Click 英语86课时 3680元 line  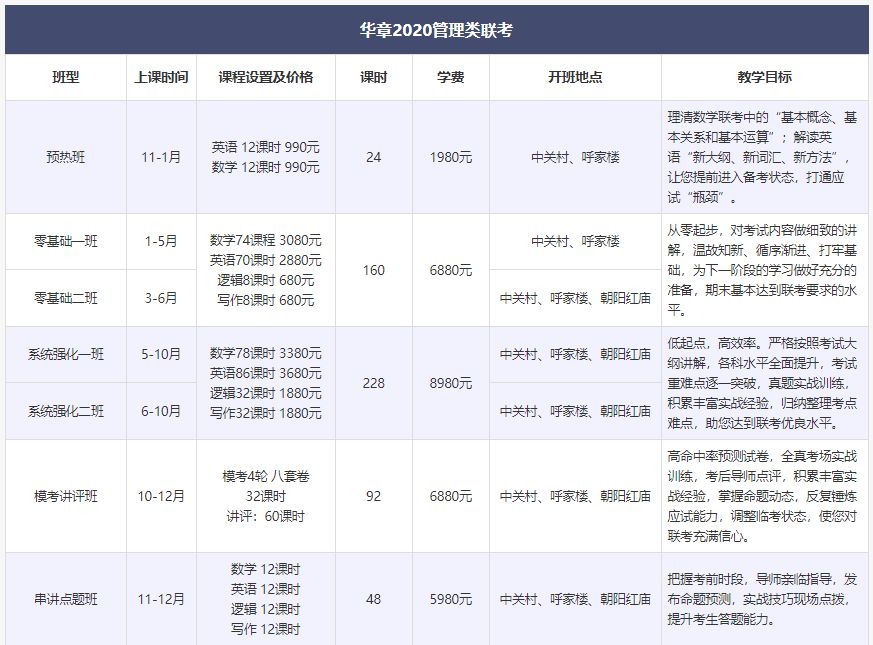pos(266,373)
